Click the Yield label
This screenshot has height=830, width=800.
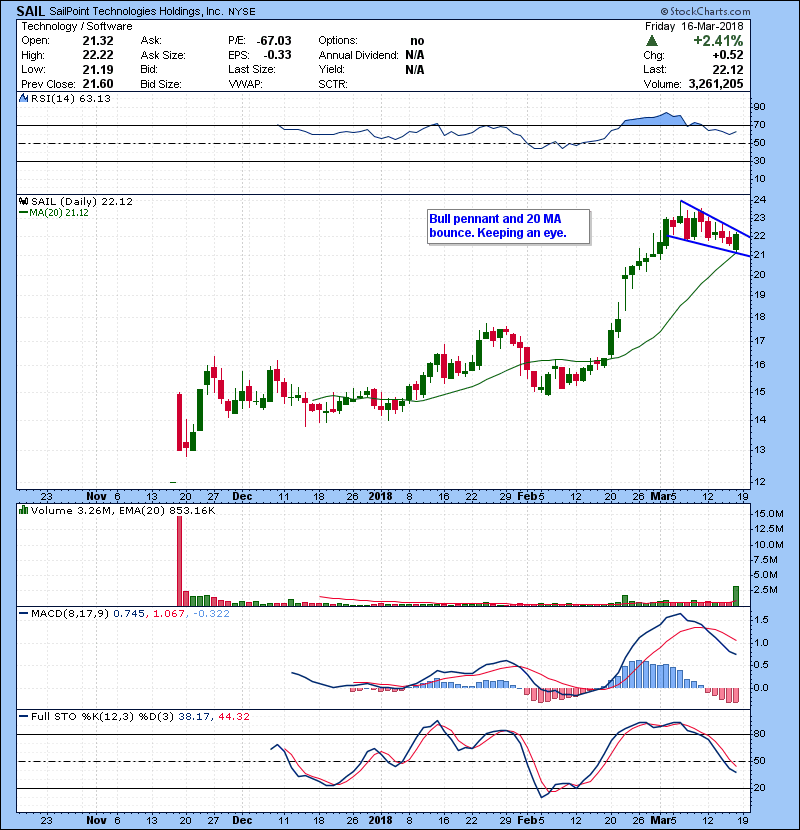click(331, 69)
